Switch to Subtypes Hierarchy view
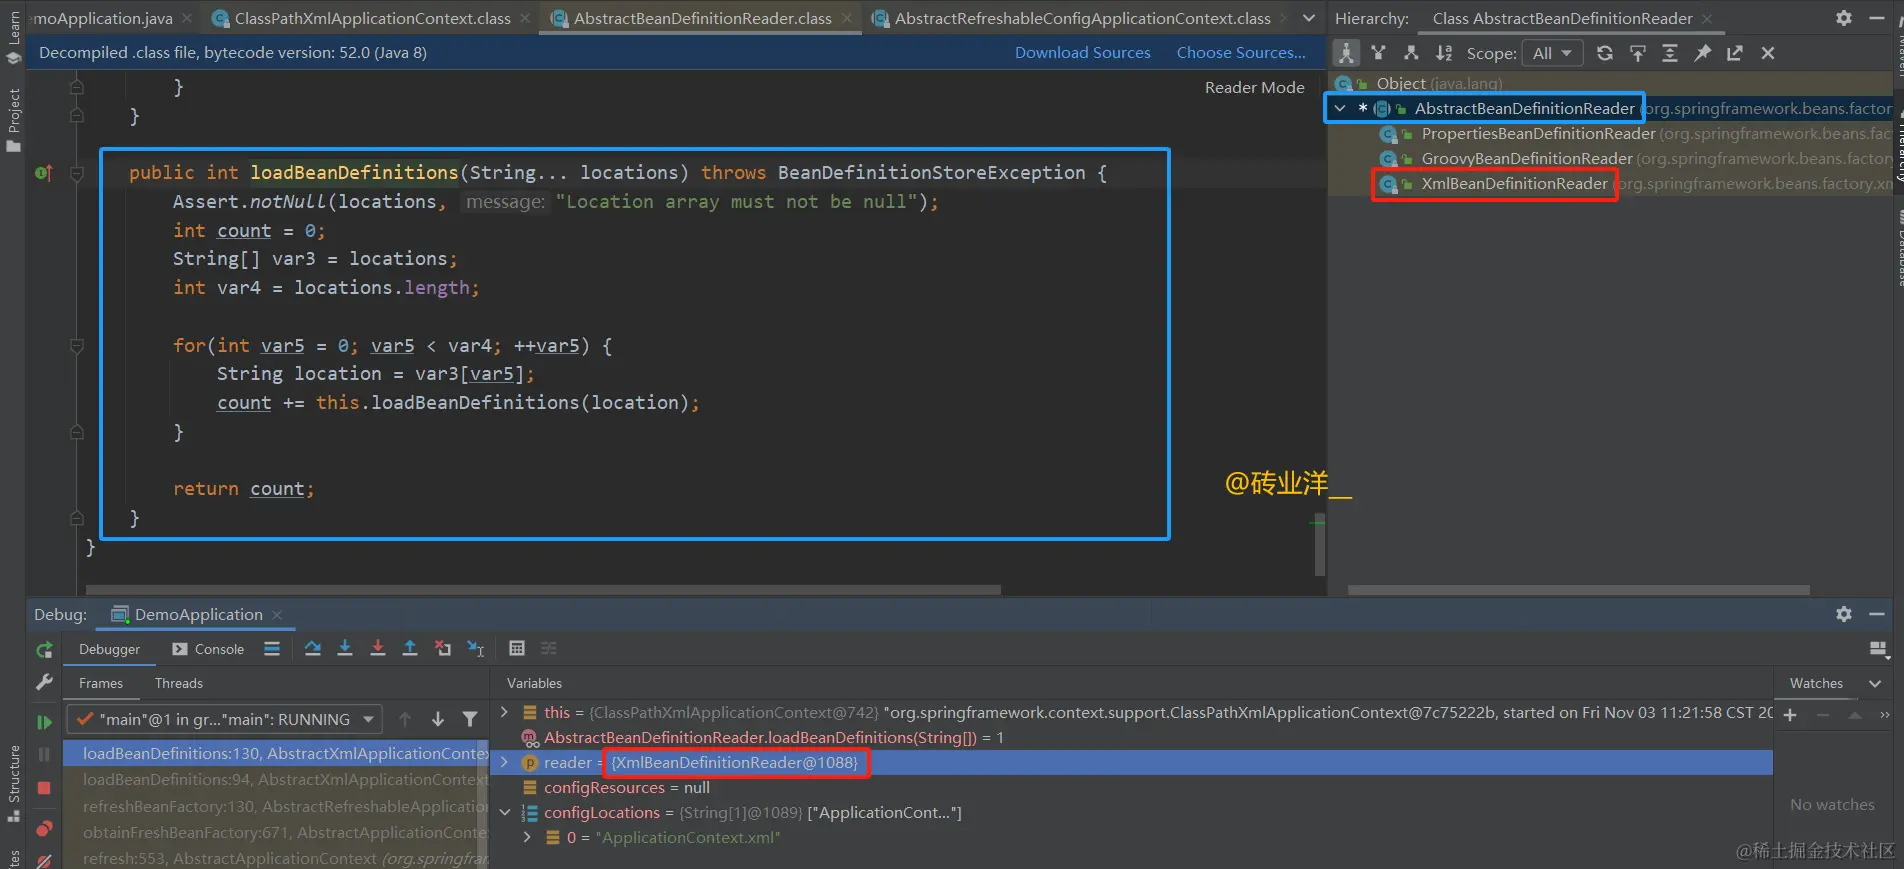The image size is (1904, 869). [1411, 53]
